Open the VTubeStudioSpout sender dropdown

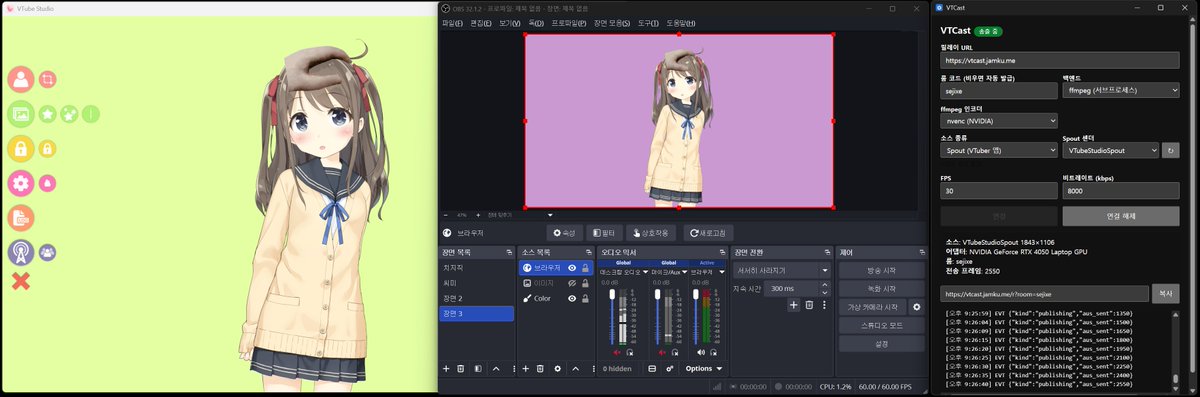coord(1110,150)
